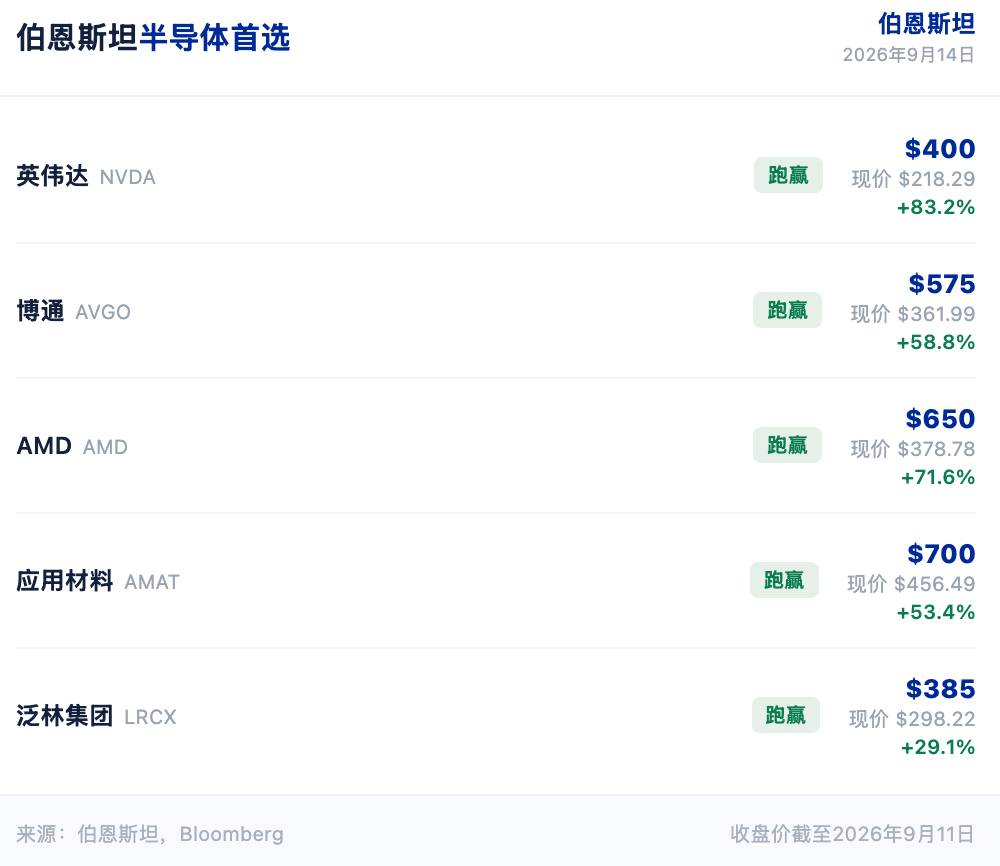Click the 跑赢 badge for 博通

[x=787, y=311]
